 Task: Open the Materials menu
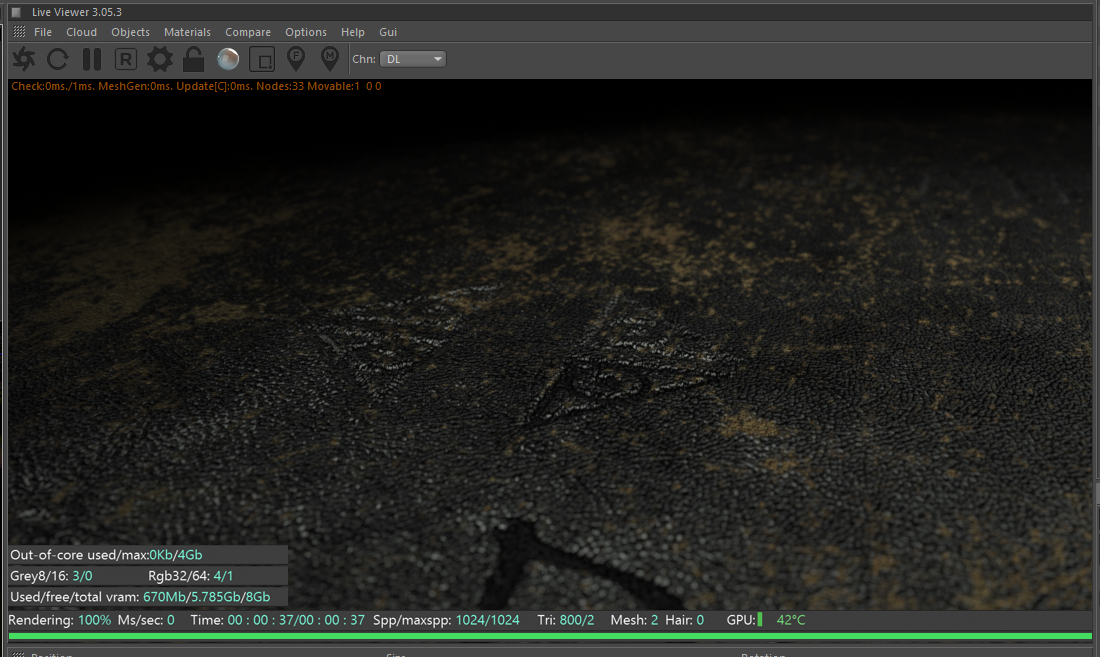(x=187, y=32)
